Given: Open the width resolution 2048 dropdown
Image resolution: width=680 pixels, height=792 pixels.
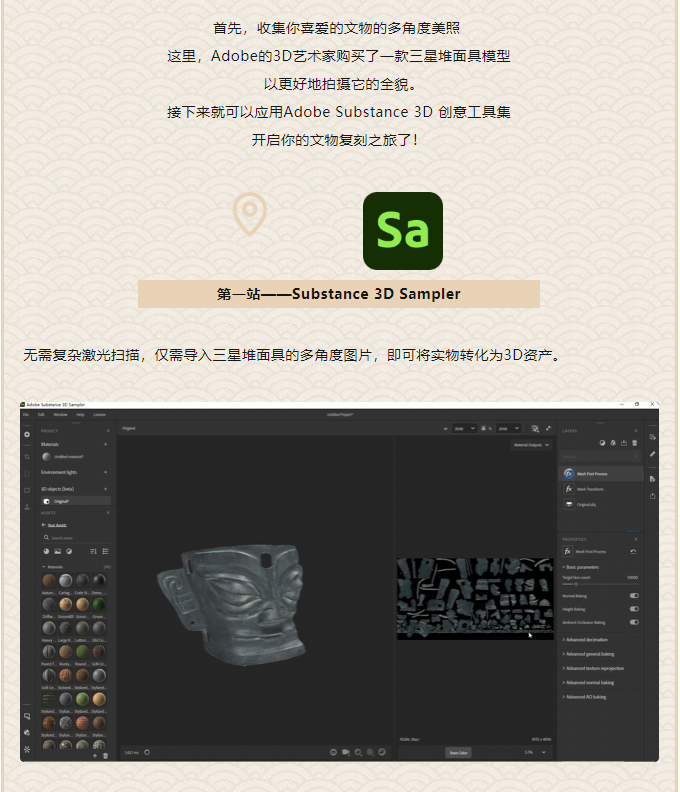Looking at the screenshot, I should click(464, 428).
